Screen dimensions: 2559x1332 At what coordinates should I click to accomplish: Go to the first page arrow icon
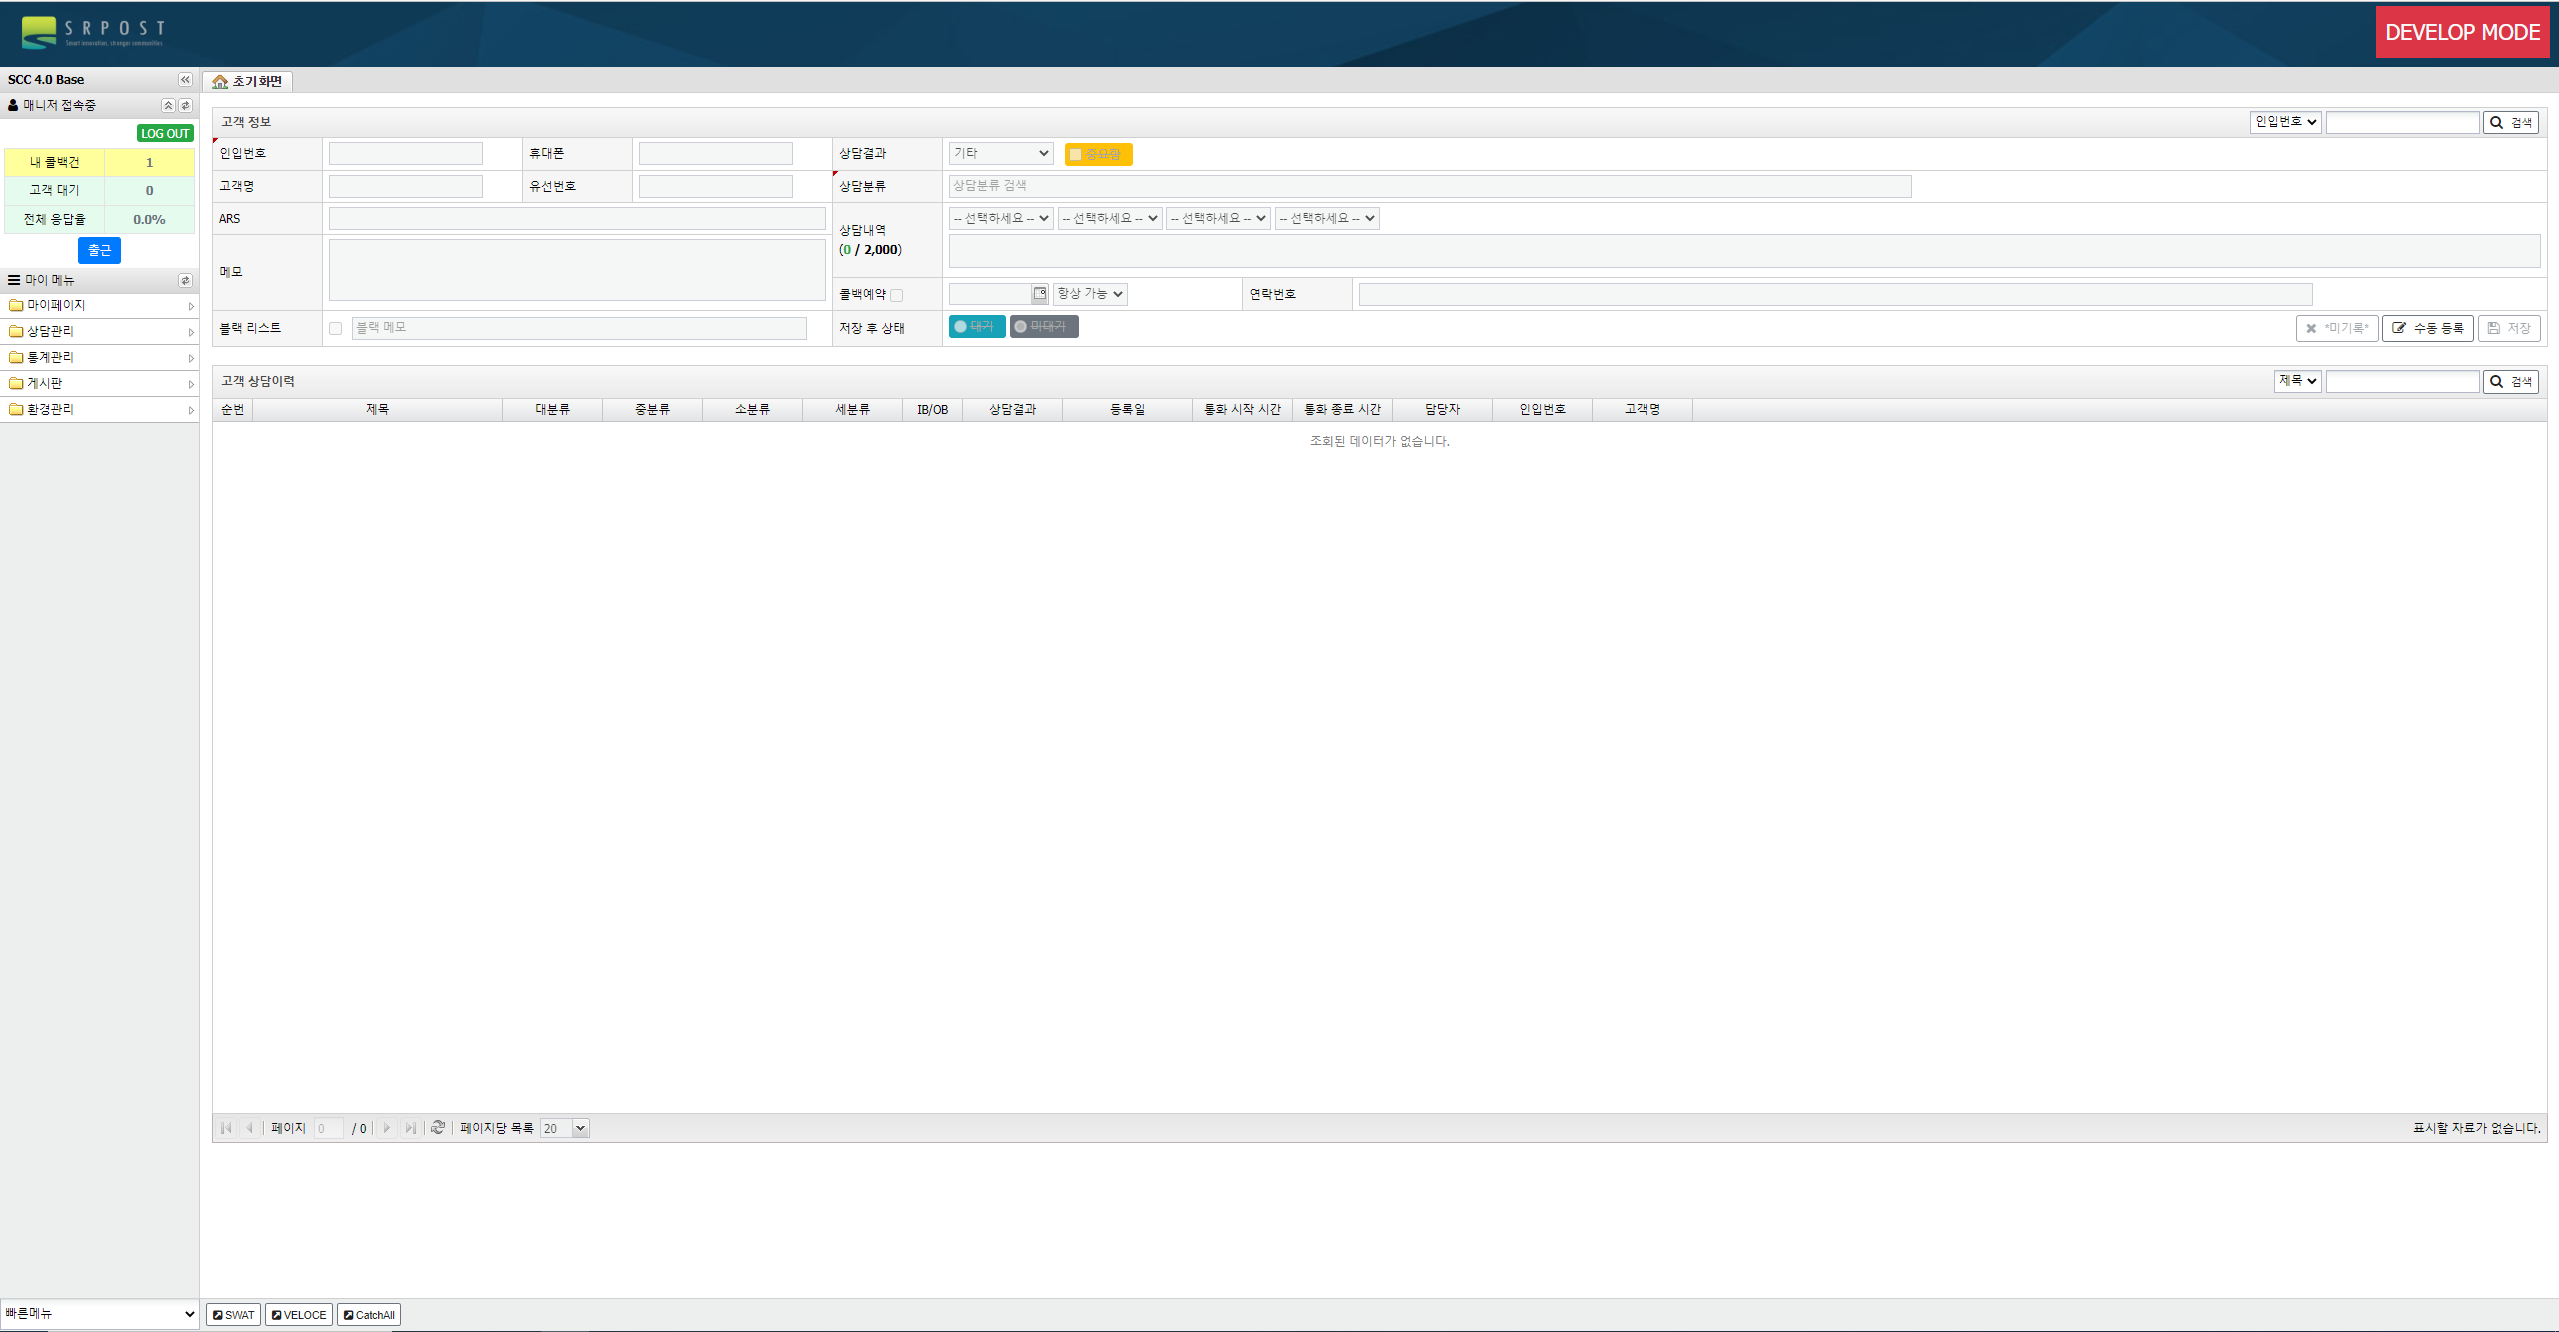(x=226, y=1128)
